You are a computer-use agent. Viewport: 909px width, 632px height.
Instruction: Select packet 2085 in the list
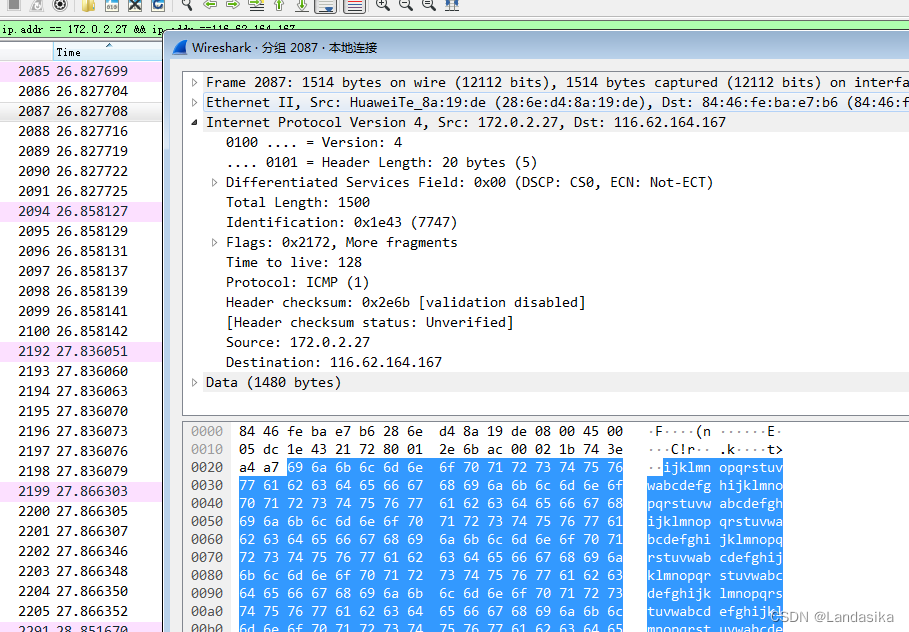[x=81, y=71]
